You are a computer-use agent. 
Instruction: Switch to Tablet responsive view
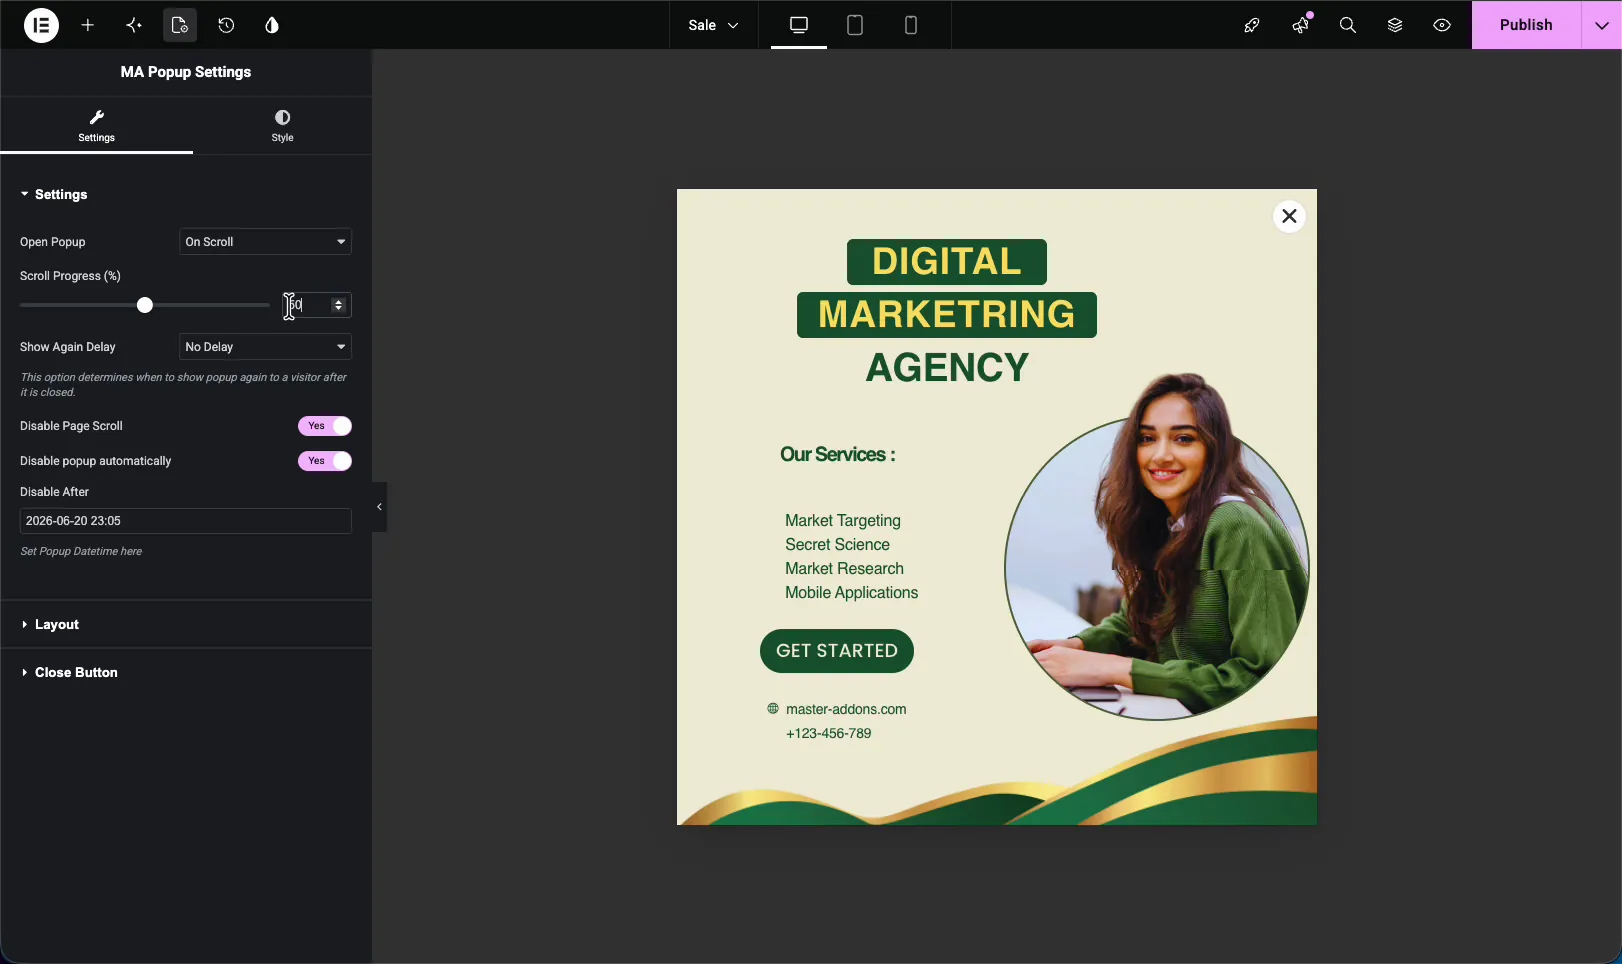coord(855,25)
